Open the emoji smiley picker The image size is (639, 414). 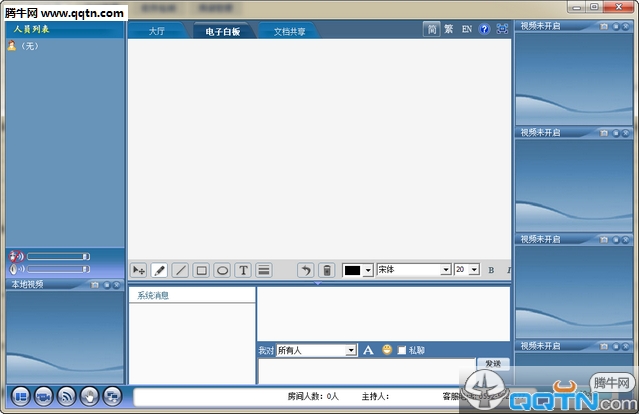[387, 350]
